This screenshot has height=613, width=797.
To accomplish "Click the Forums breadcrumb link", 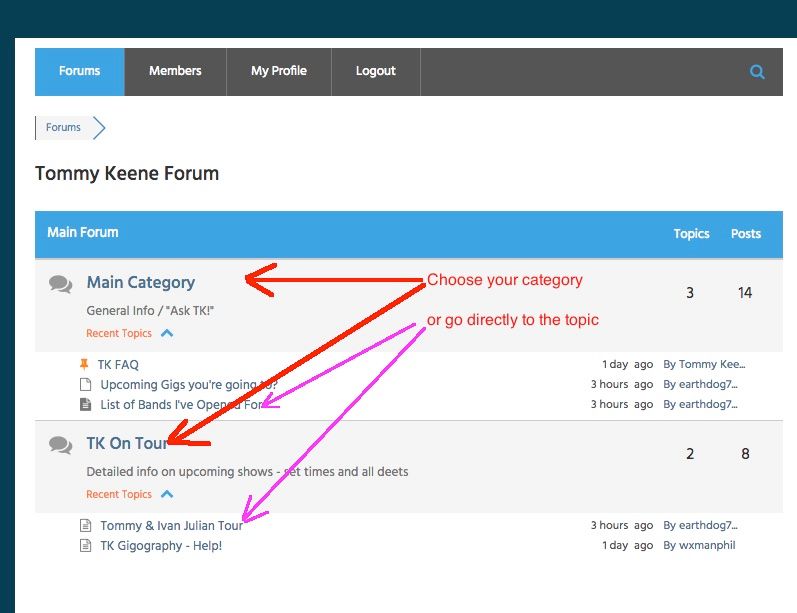I will coord(63,128).
